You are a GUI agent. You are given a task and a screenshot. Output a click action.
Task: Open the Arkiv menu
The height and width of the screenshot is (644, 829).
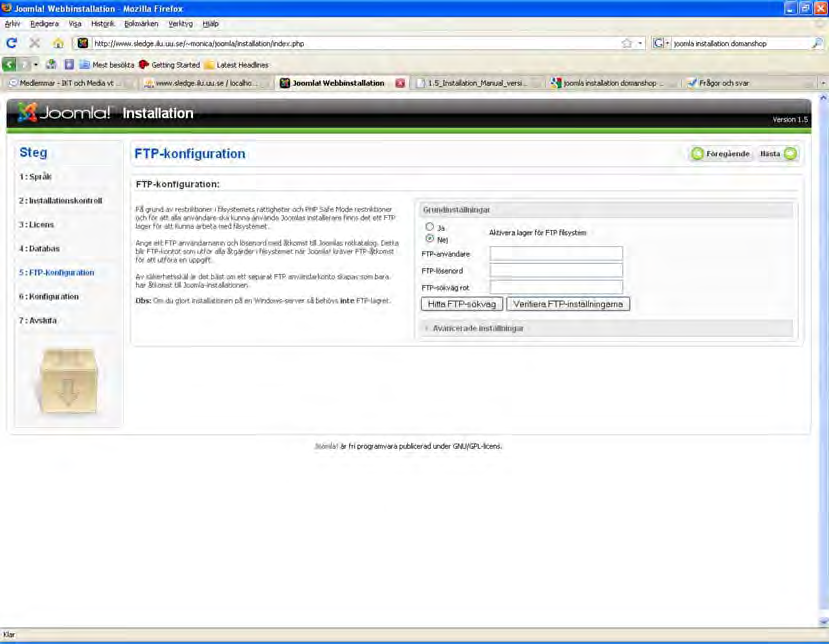tap(12, 24)
